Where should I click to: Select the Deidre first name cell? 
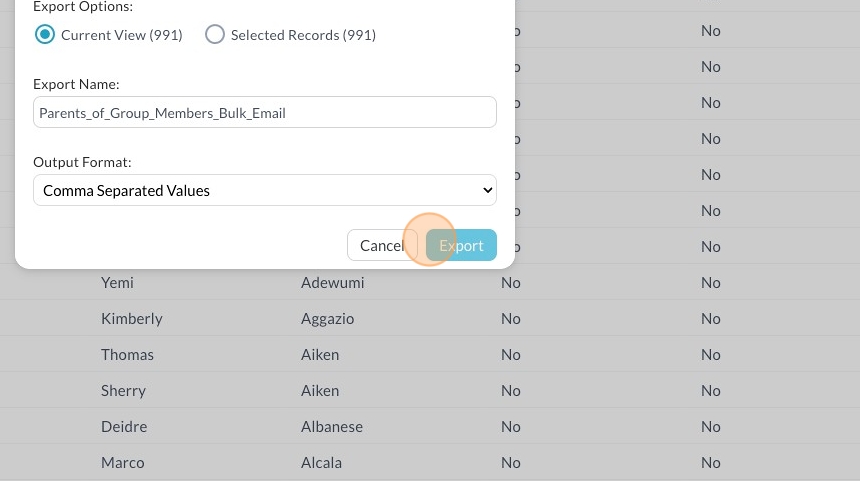(x=124, y=427)
